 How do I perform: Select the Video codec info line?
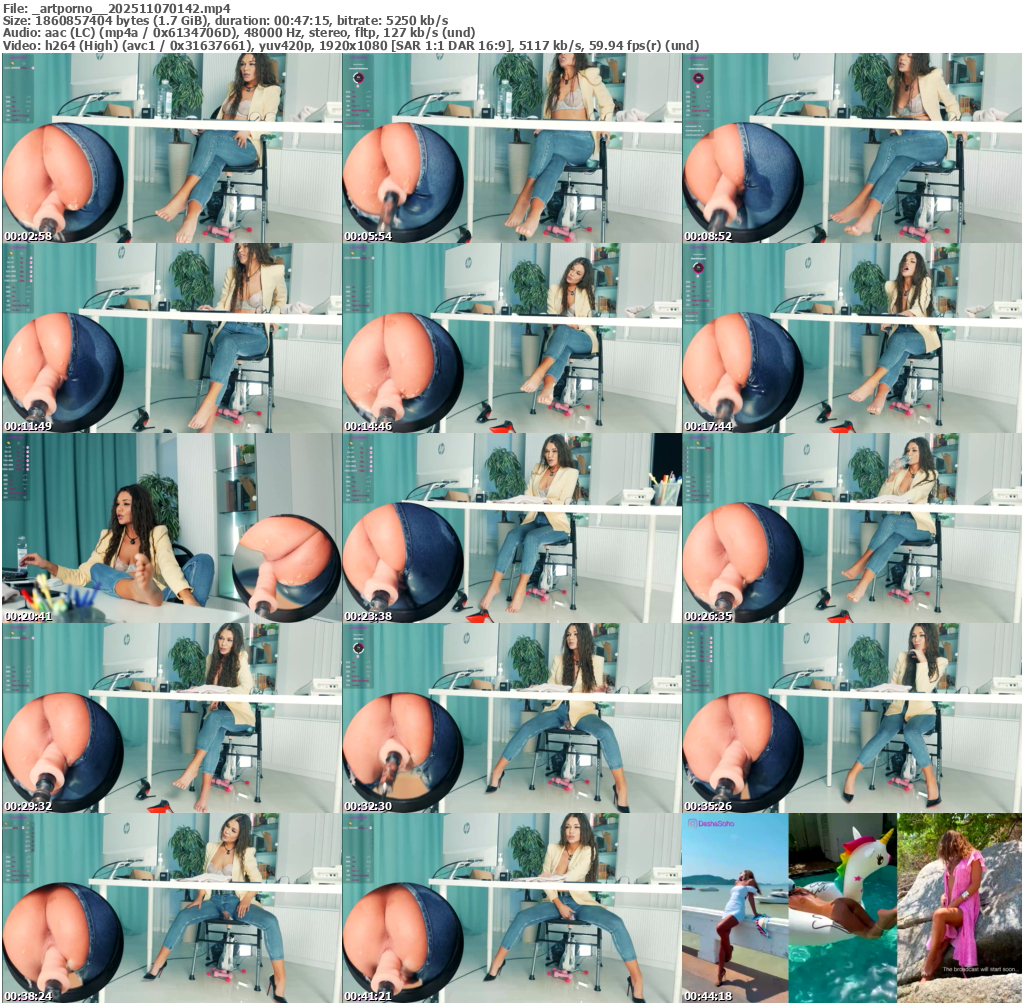(350, 45)
